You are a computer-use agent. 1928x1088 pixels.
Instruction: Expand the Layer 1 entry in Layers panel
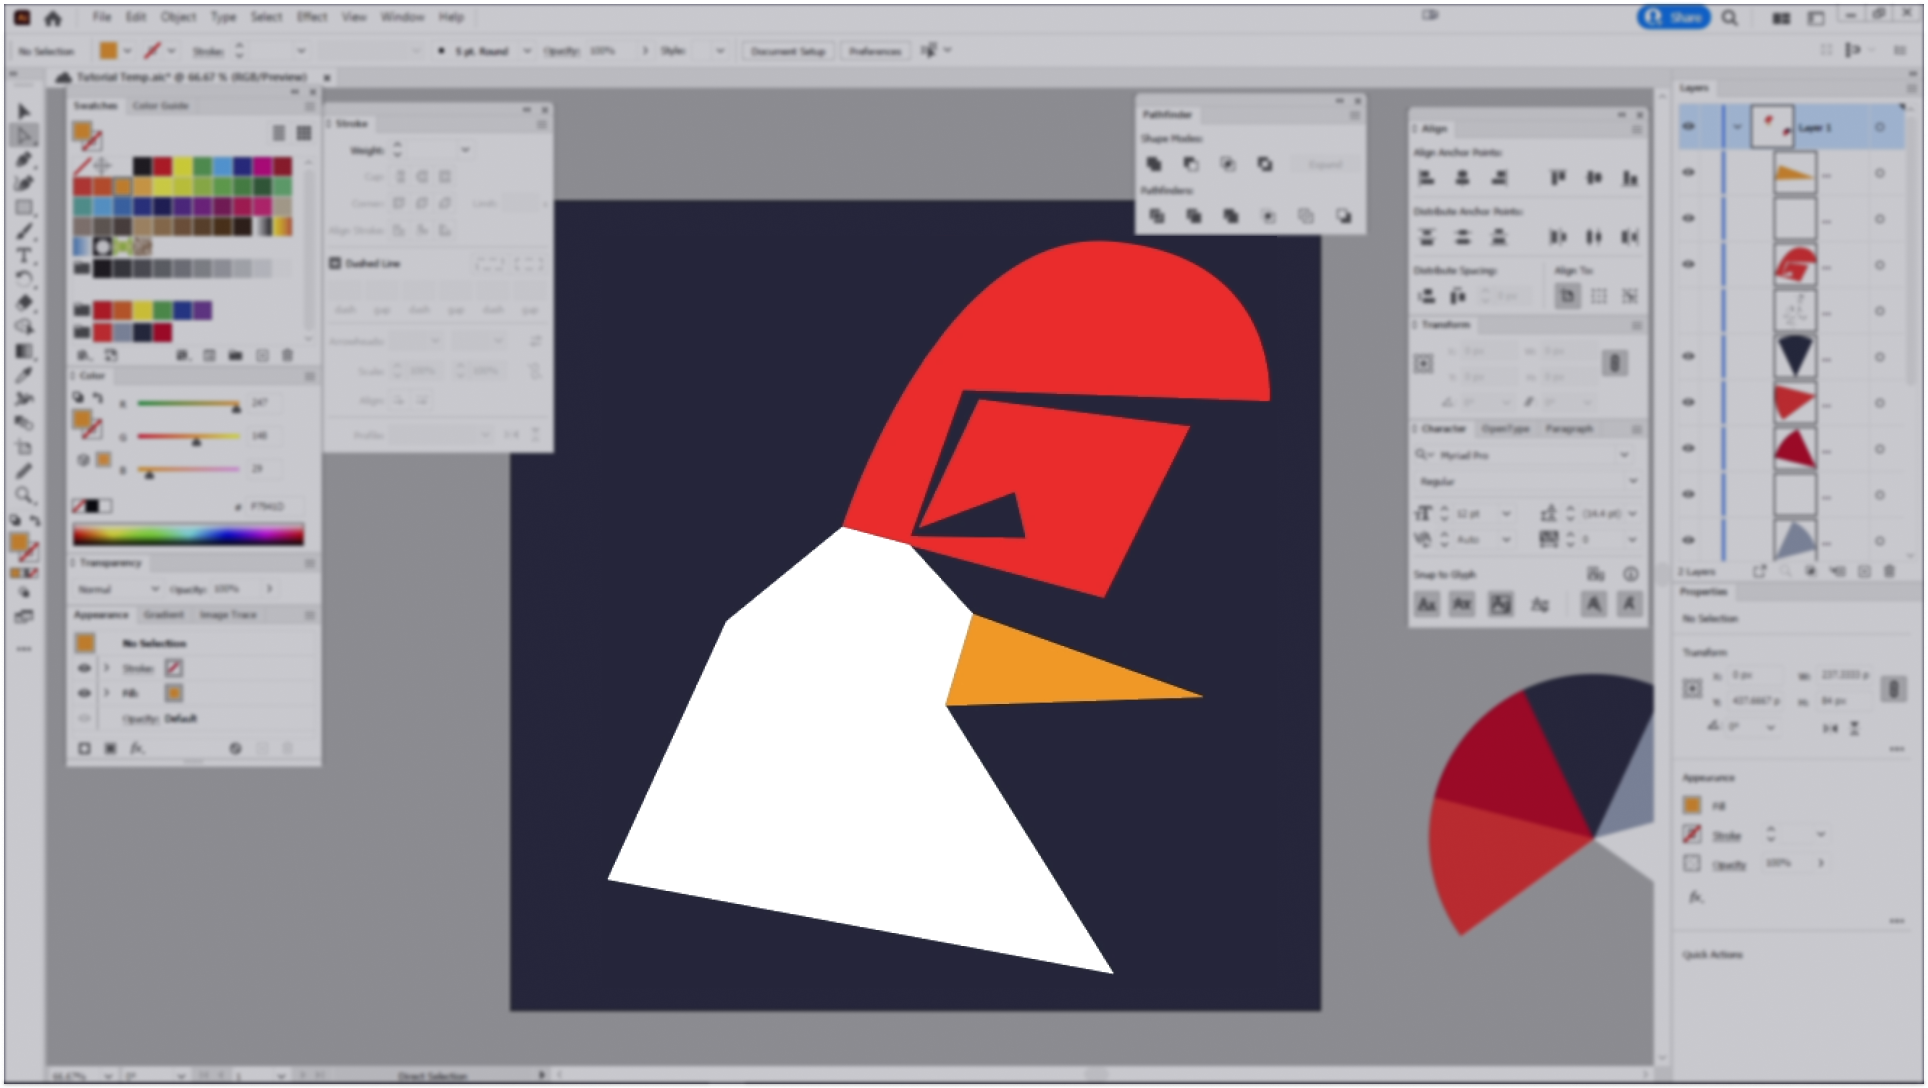click(x=1737, y=127)
